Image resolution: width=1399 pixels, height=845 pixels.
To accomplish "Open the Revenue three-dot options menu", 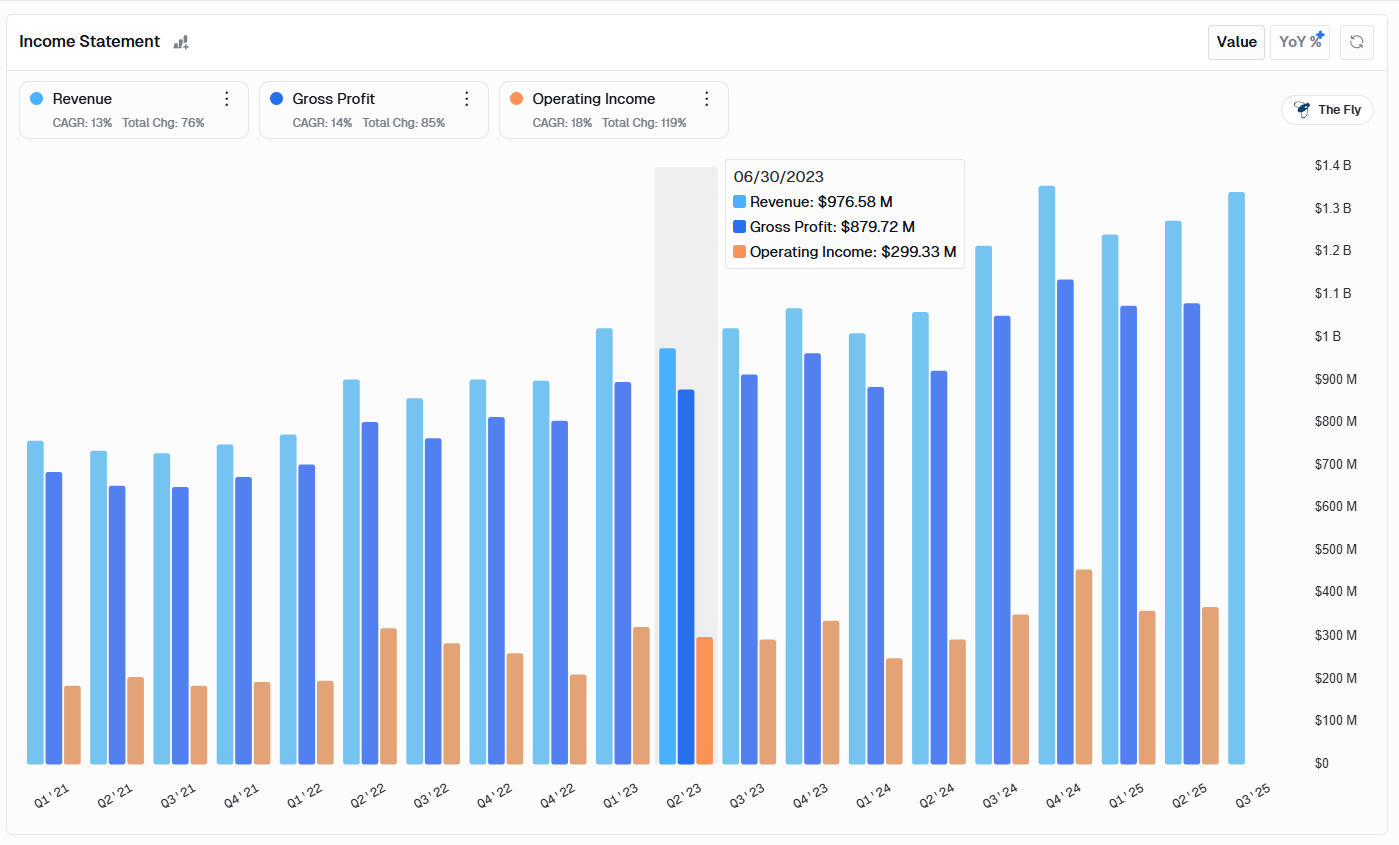I will pos(227,99).
